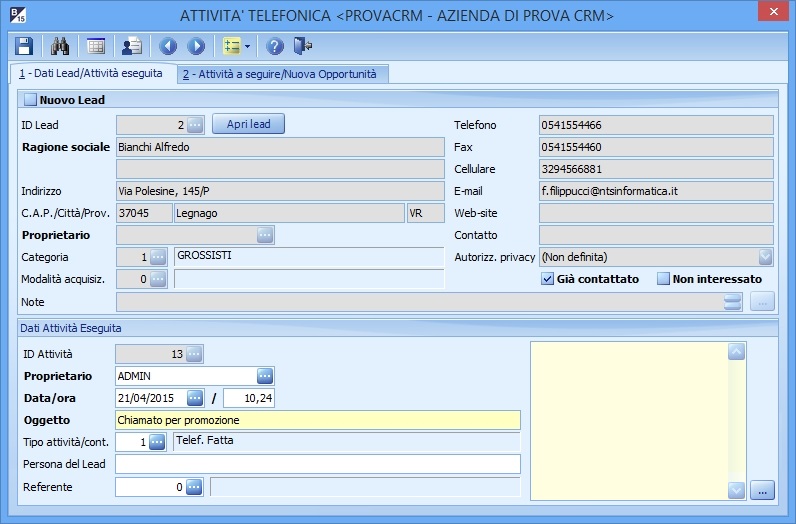Expand the dropdown arrow beside tree icon
Screen dimensions: 796x524
point(247,46)
